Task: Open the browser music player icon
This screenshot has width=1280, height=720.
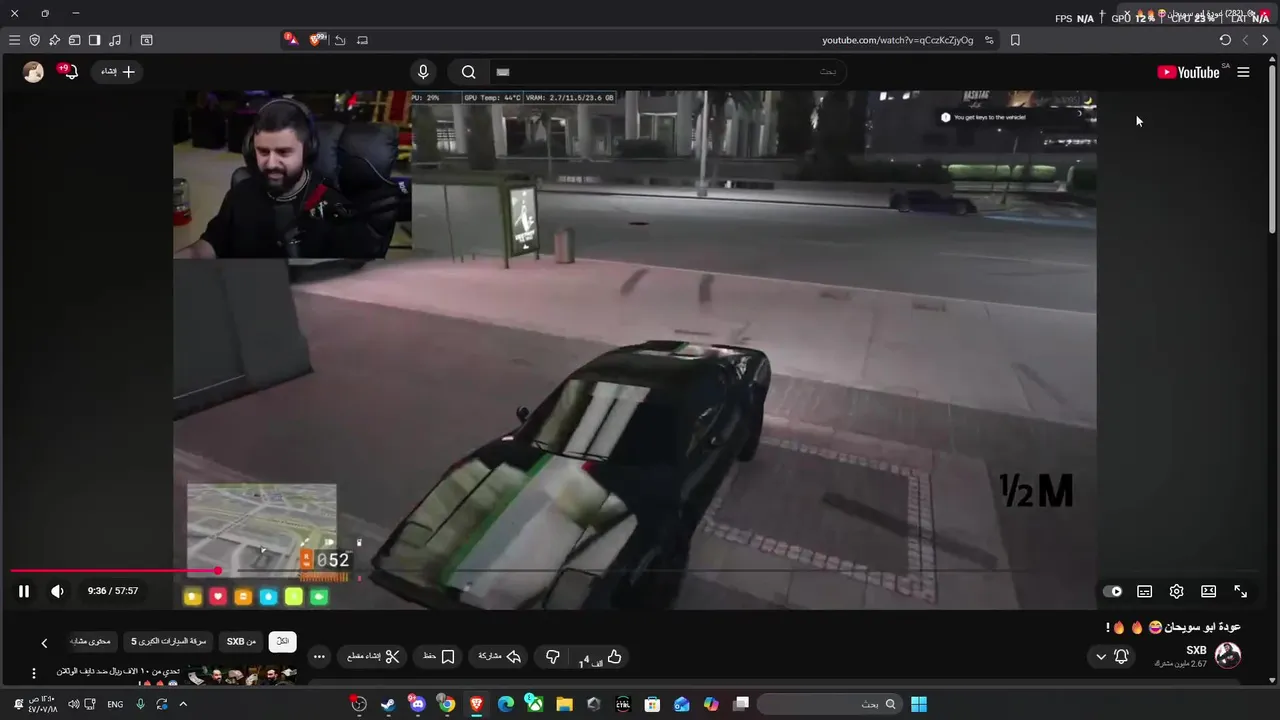Action: click(x=114, y=40)
